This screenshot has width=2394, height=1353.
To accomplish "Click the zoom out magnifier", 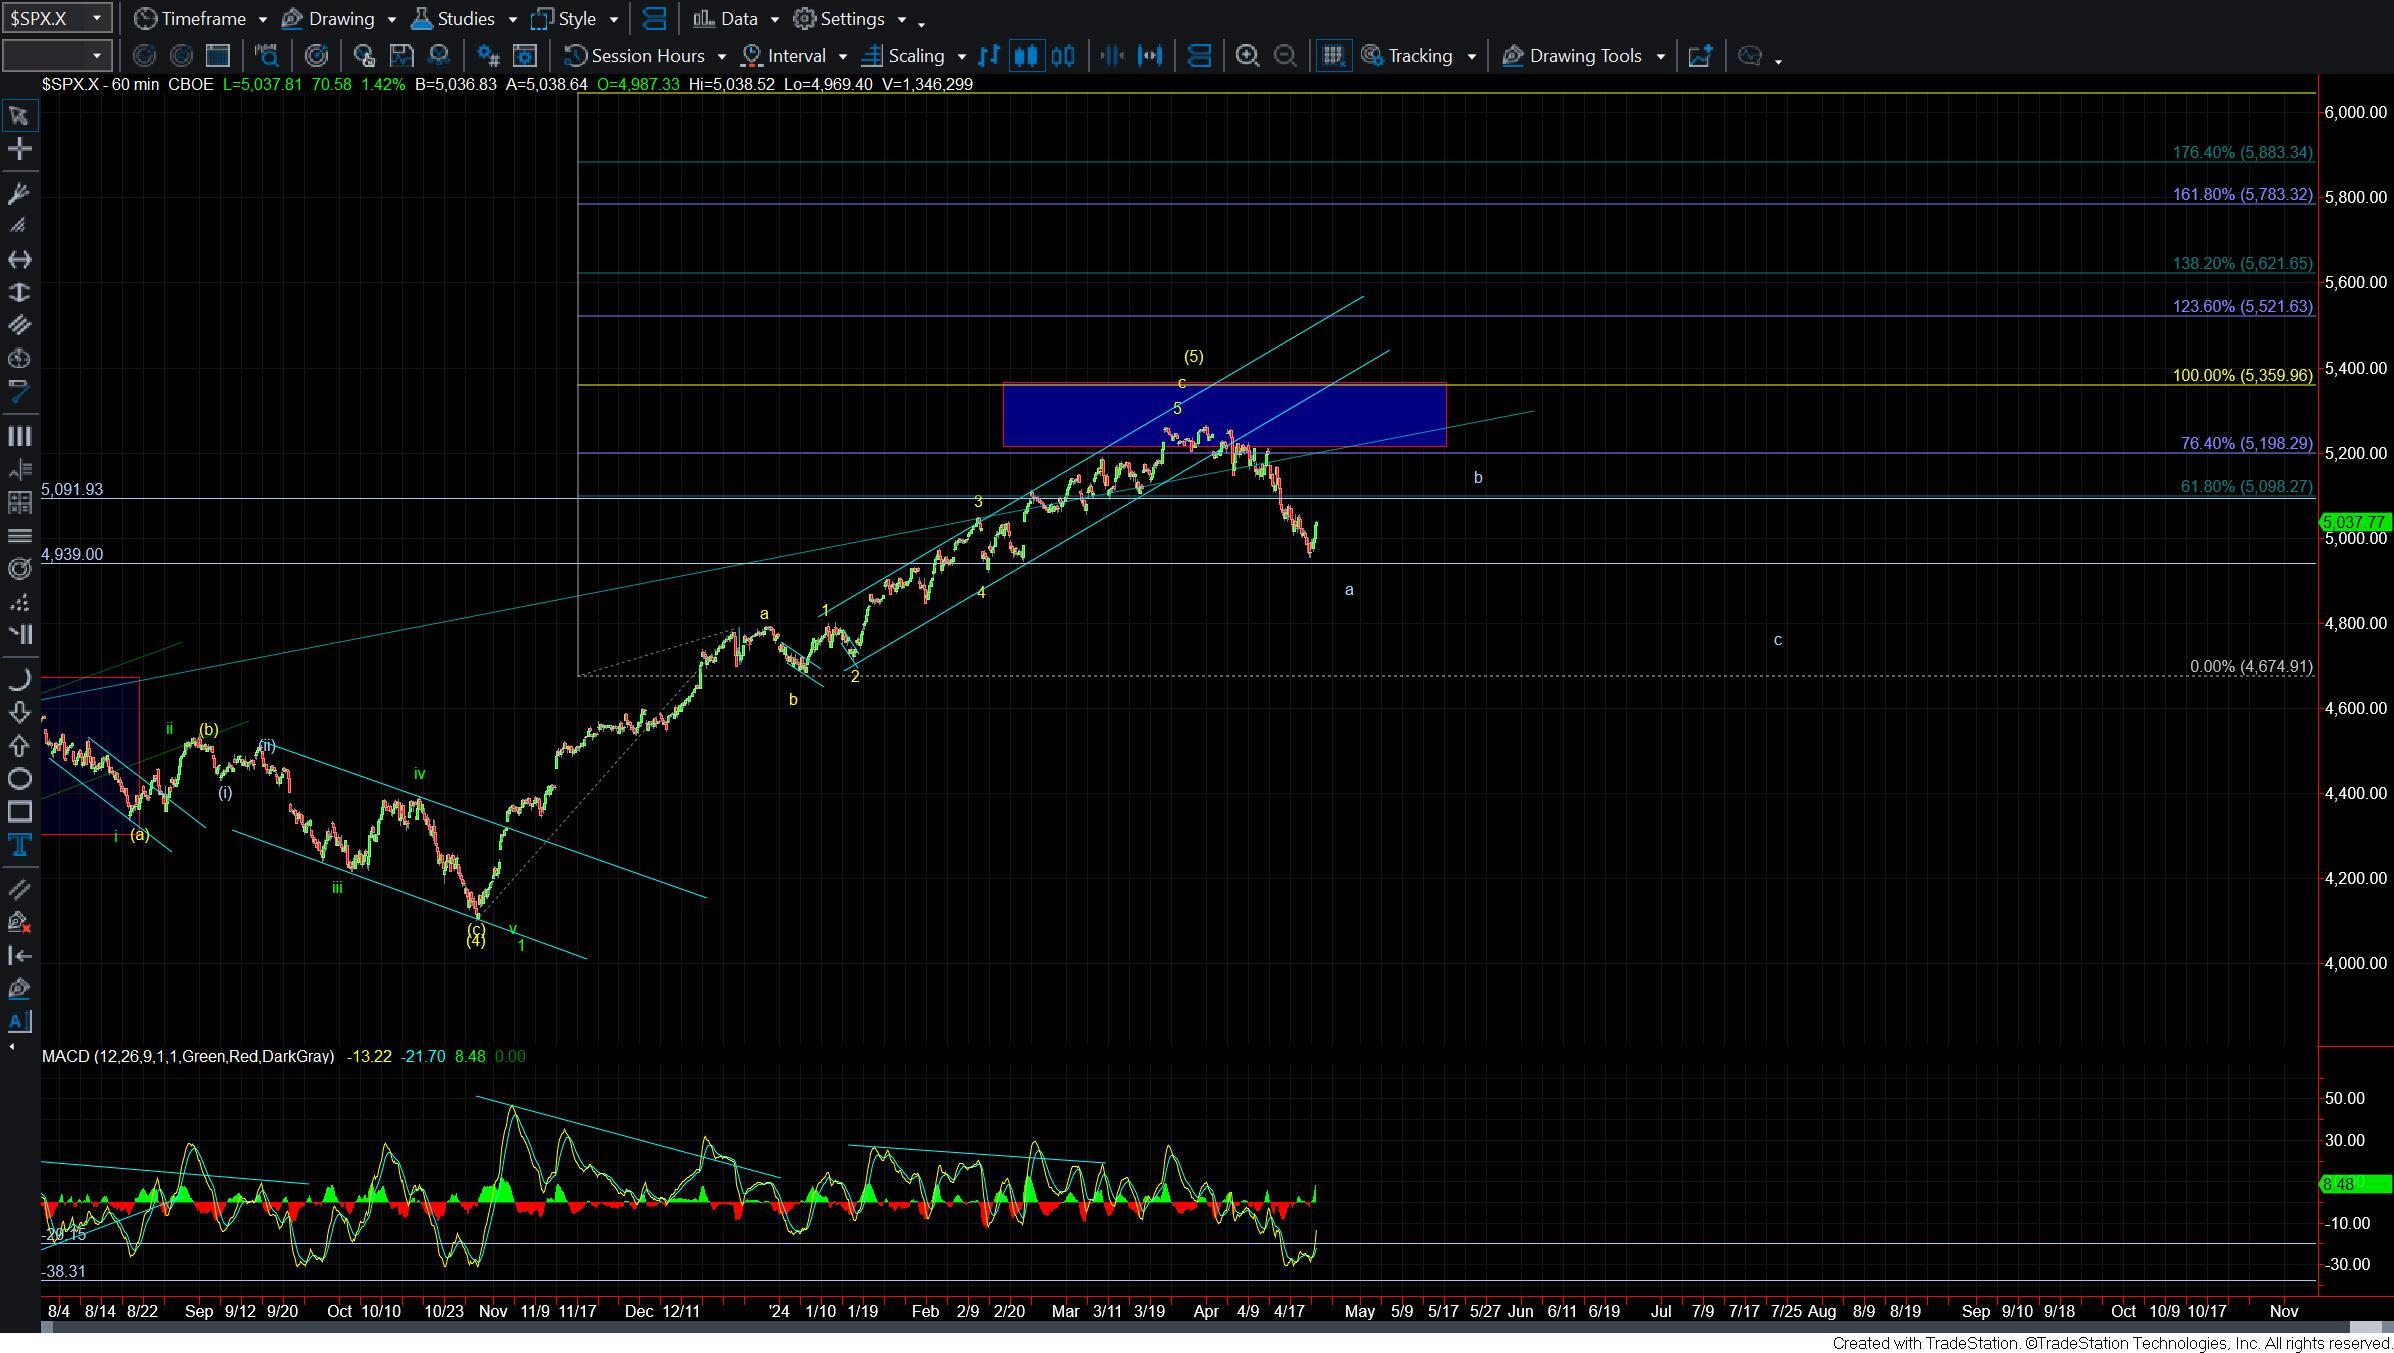I will 1286,56.
